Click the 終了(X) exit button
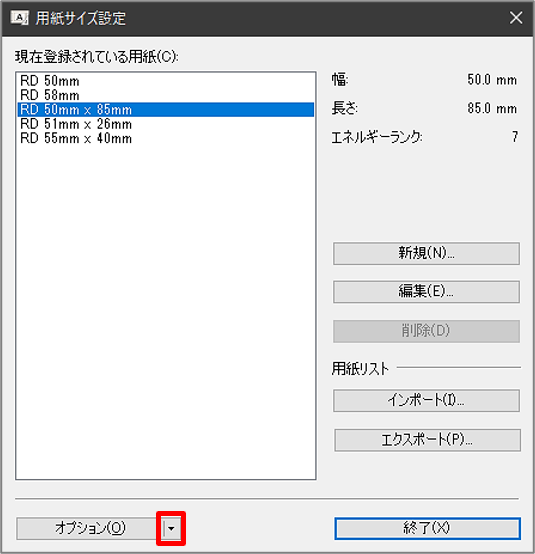This screenshot has width=535, height=554. [427, 529]
